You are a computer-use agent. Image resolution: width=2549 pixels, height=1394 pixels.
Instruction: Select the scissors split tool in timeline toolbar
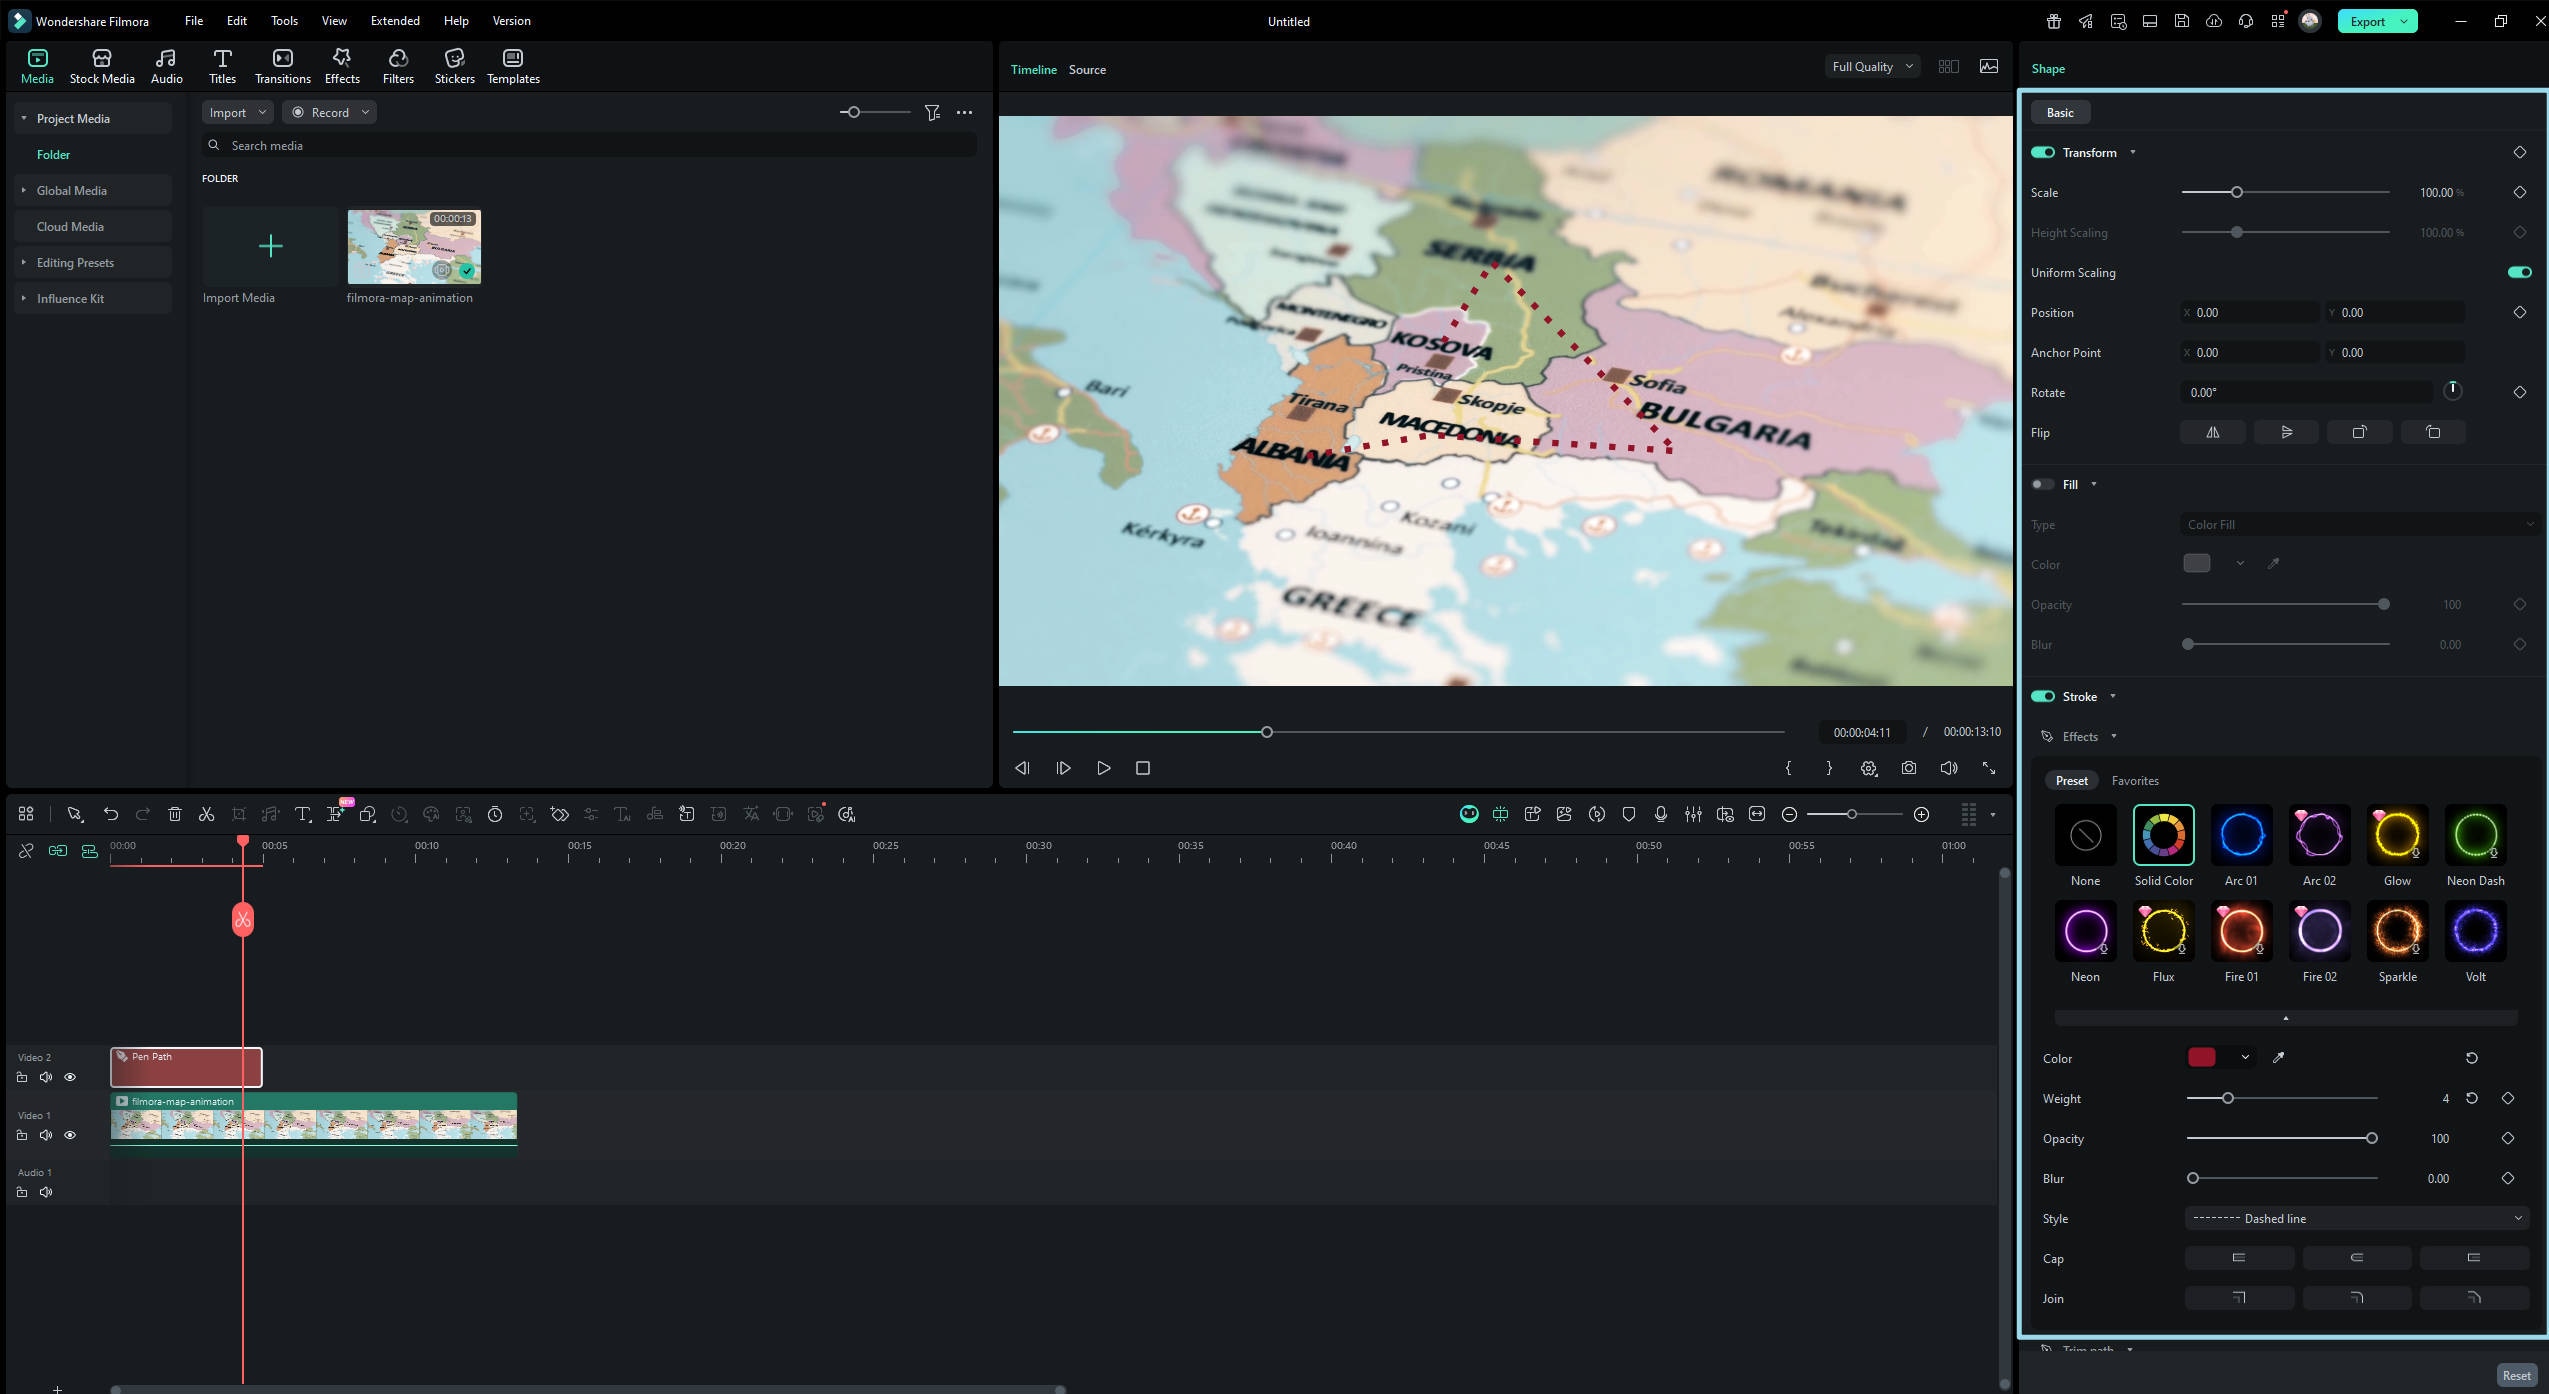click(206, 814)
